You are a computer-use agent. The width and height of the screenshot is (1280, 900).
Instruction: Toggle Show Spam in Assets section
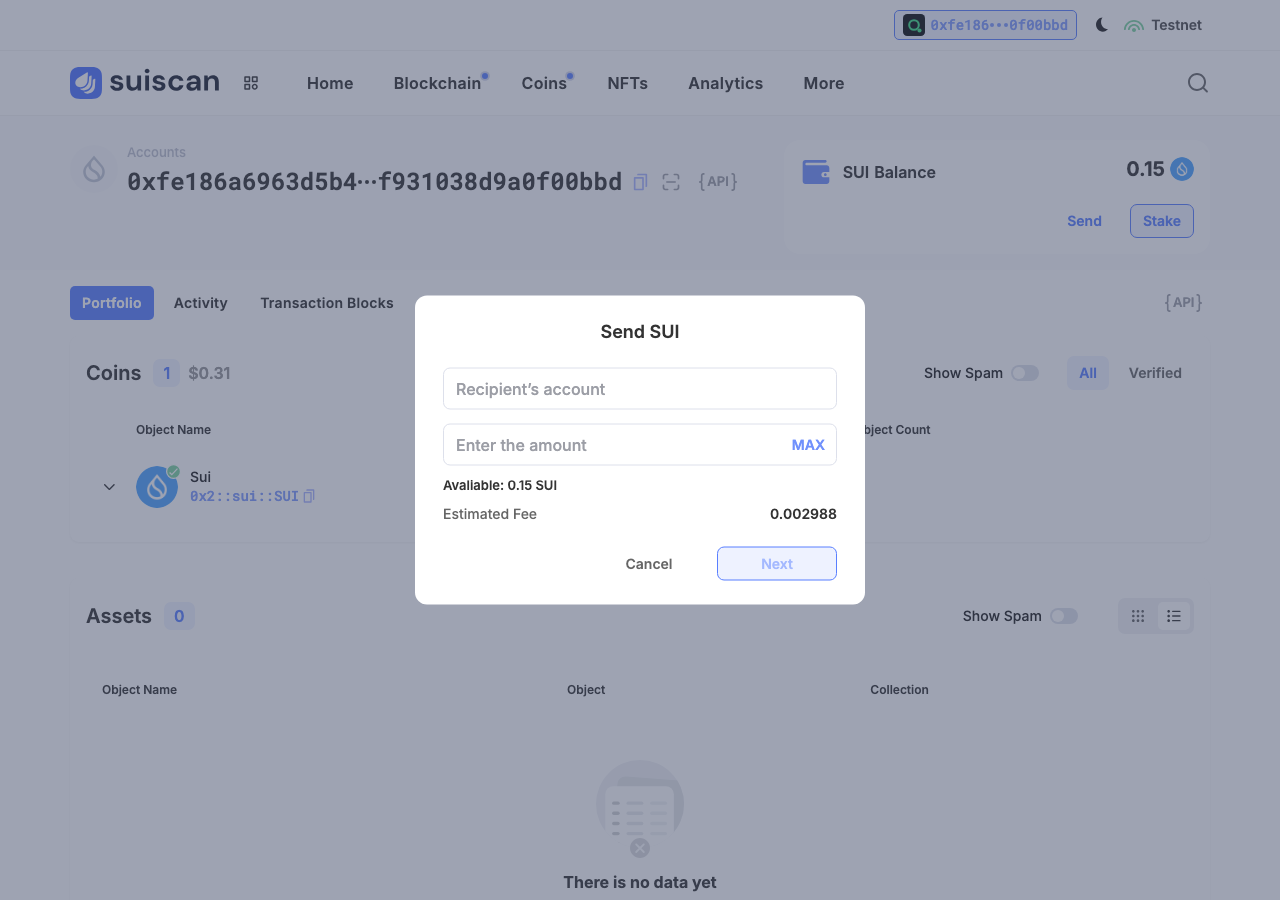[x=1064, y=616]
